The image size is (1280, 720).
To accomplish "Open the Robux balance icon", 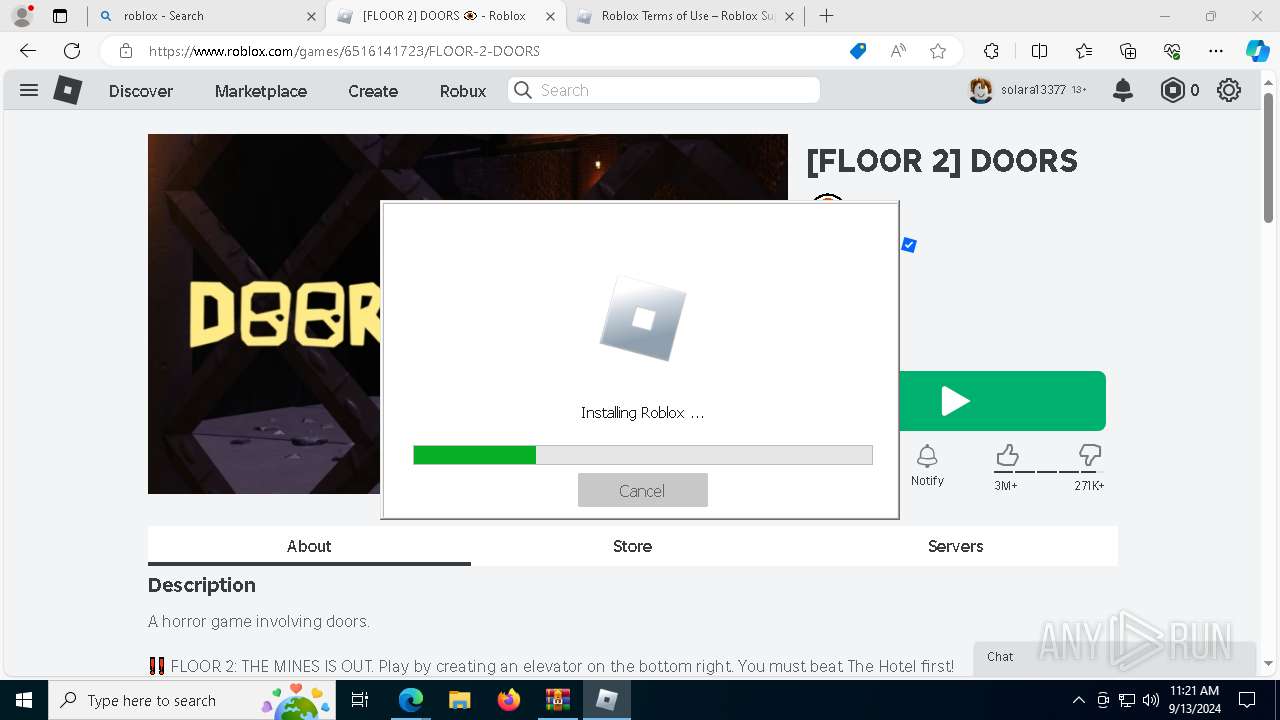I will [x=1172, y=90].
